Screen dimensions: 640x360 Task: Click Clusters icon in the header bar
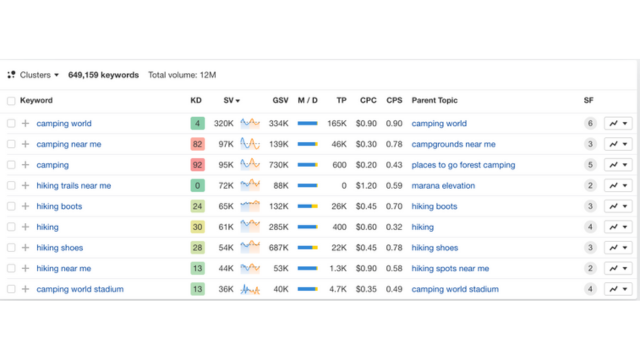(x=11, y=75)
